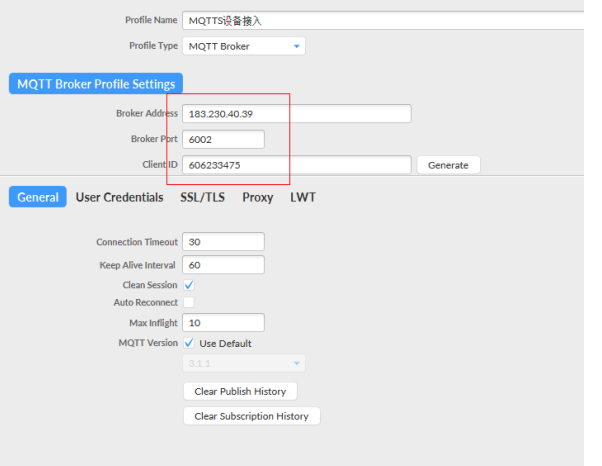This screenshot has width=602, height=466.
Task: Select the MQTT Broker Profile Settings header
Action: click(96, 84)
